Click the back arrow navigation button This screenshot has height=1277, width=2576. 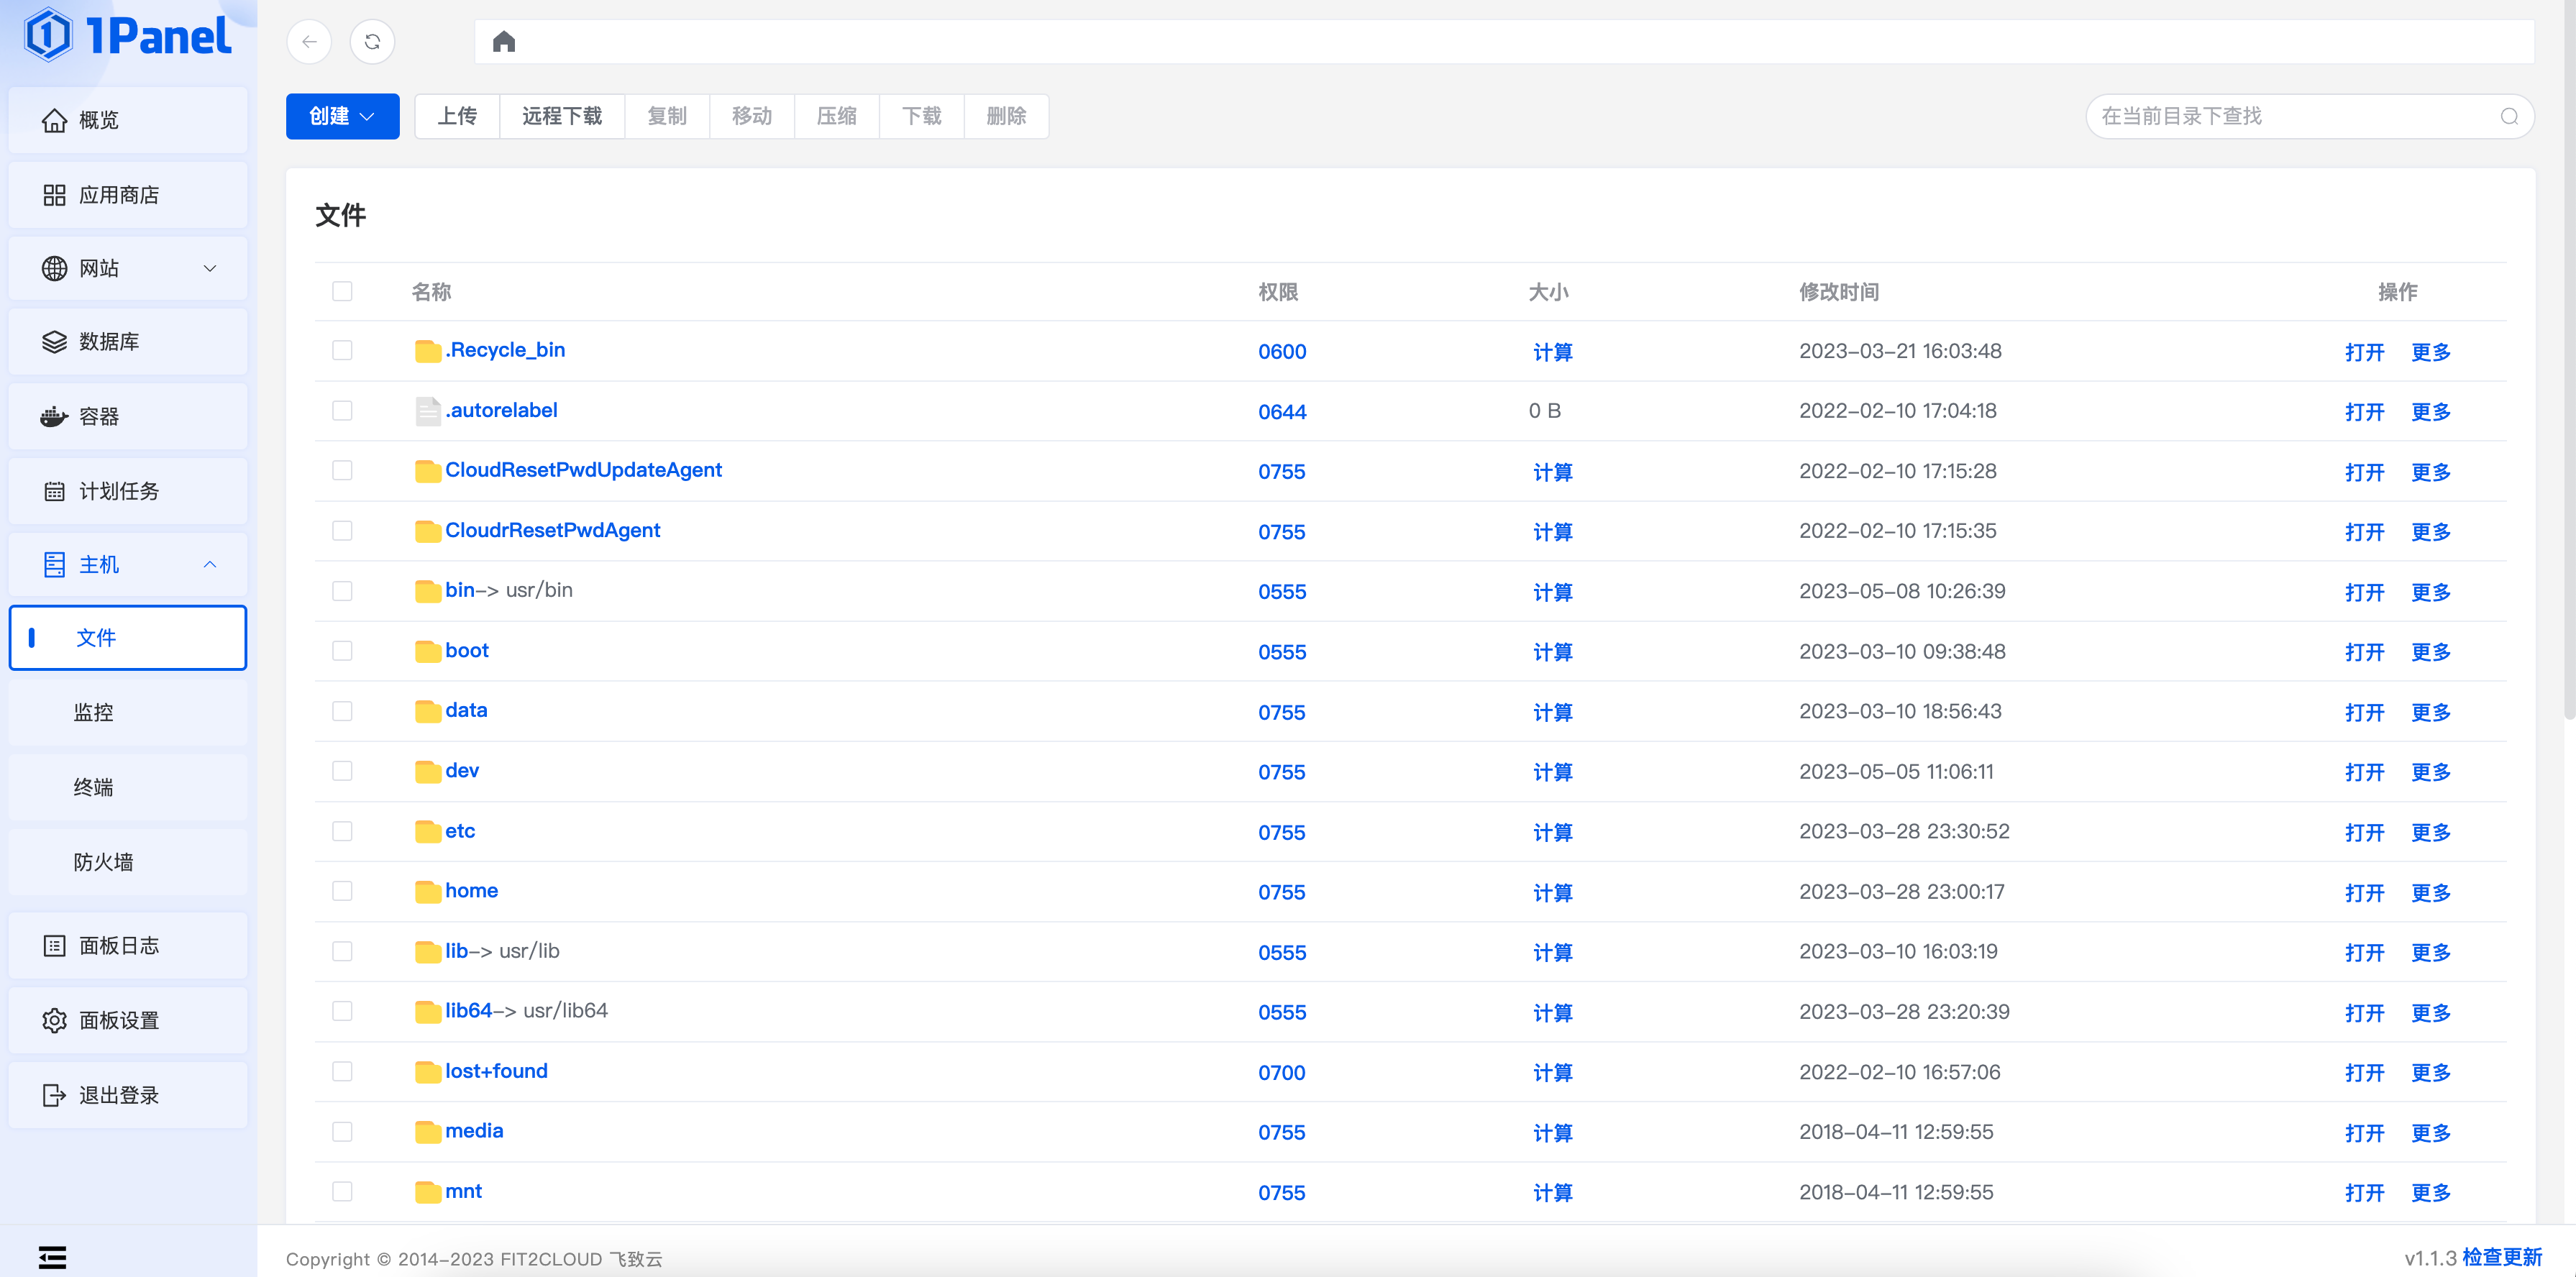[309, 42]
